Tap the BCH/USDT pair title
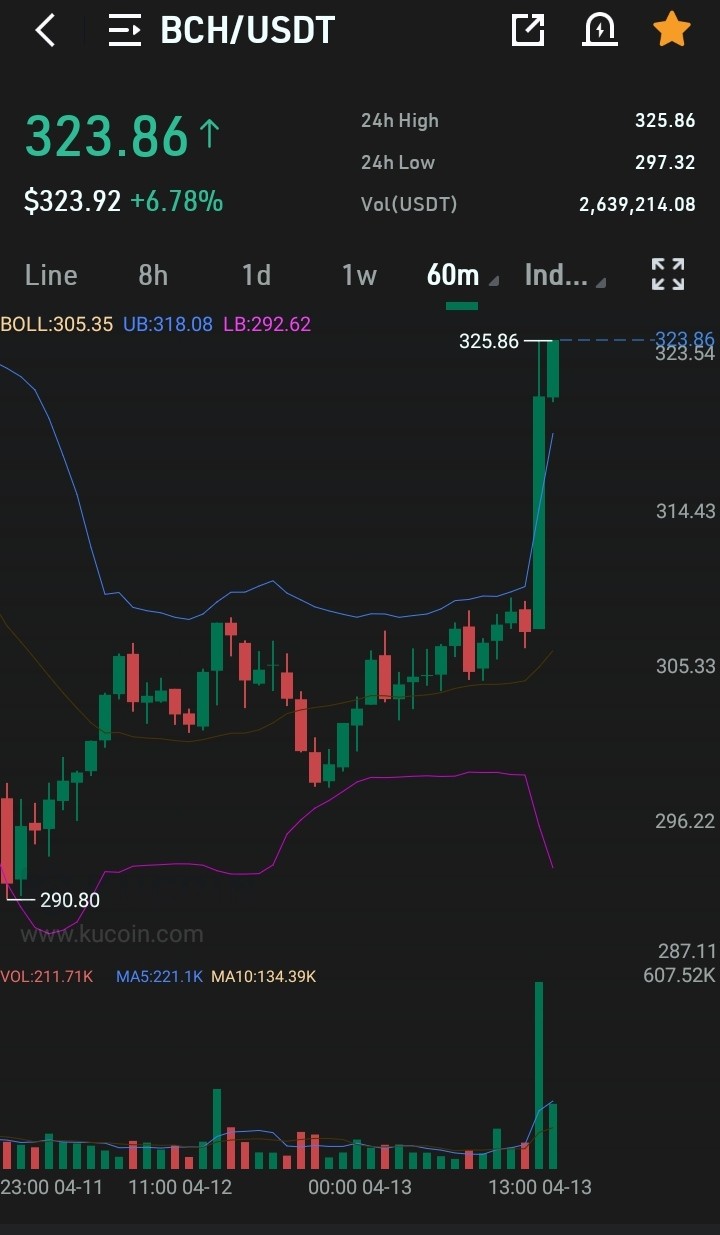This screenshot has height=1235, width=720. [247, 30]
